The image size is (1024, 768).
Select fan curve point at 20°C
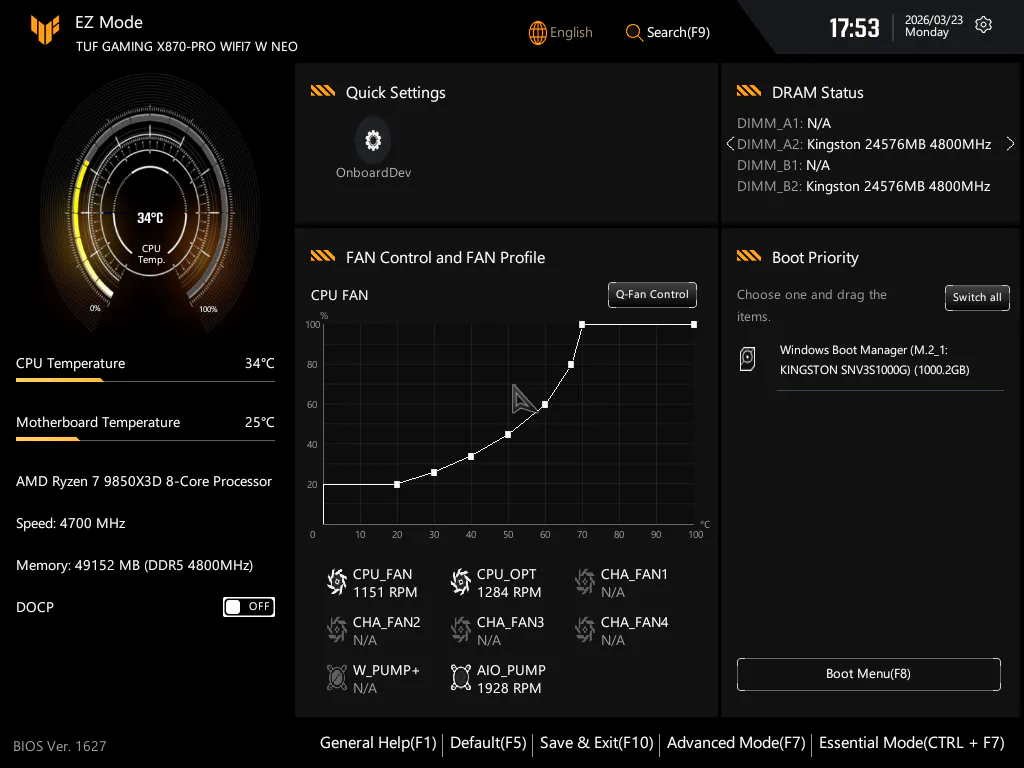(x=397, y=485)
